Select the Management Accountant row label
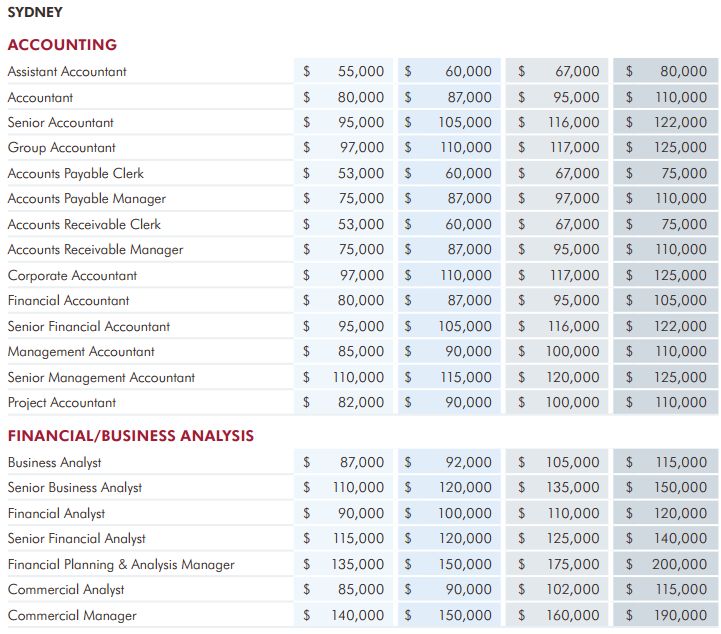Image resolution: width=721 pixels, height=634 pixels. coord(81,352)
